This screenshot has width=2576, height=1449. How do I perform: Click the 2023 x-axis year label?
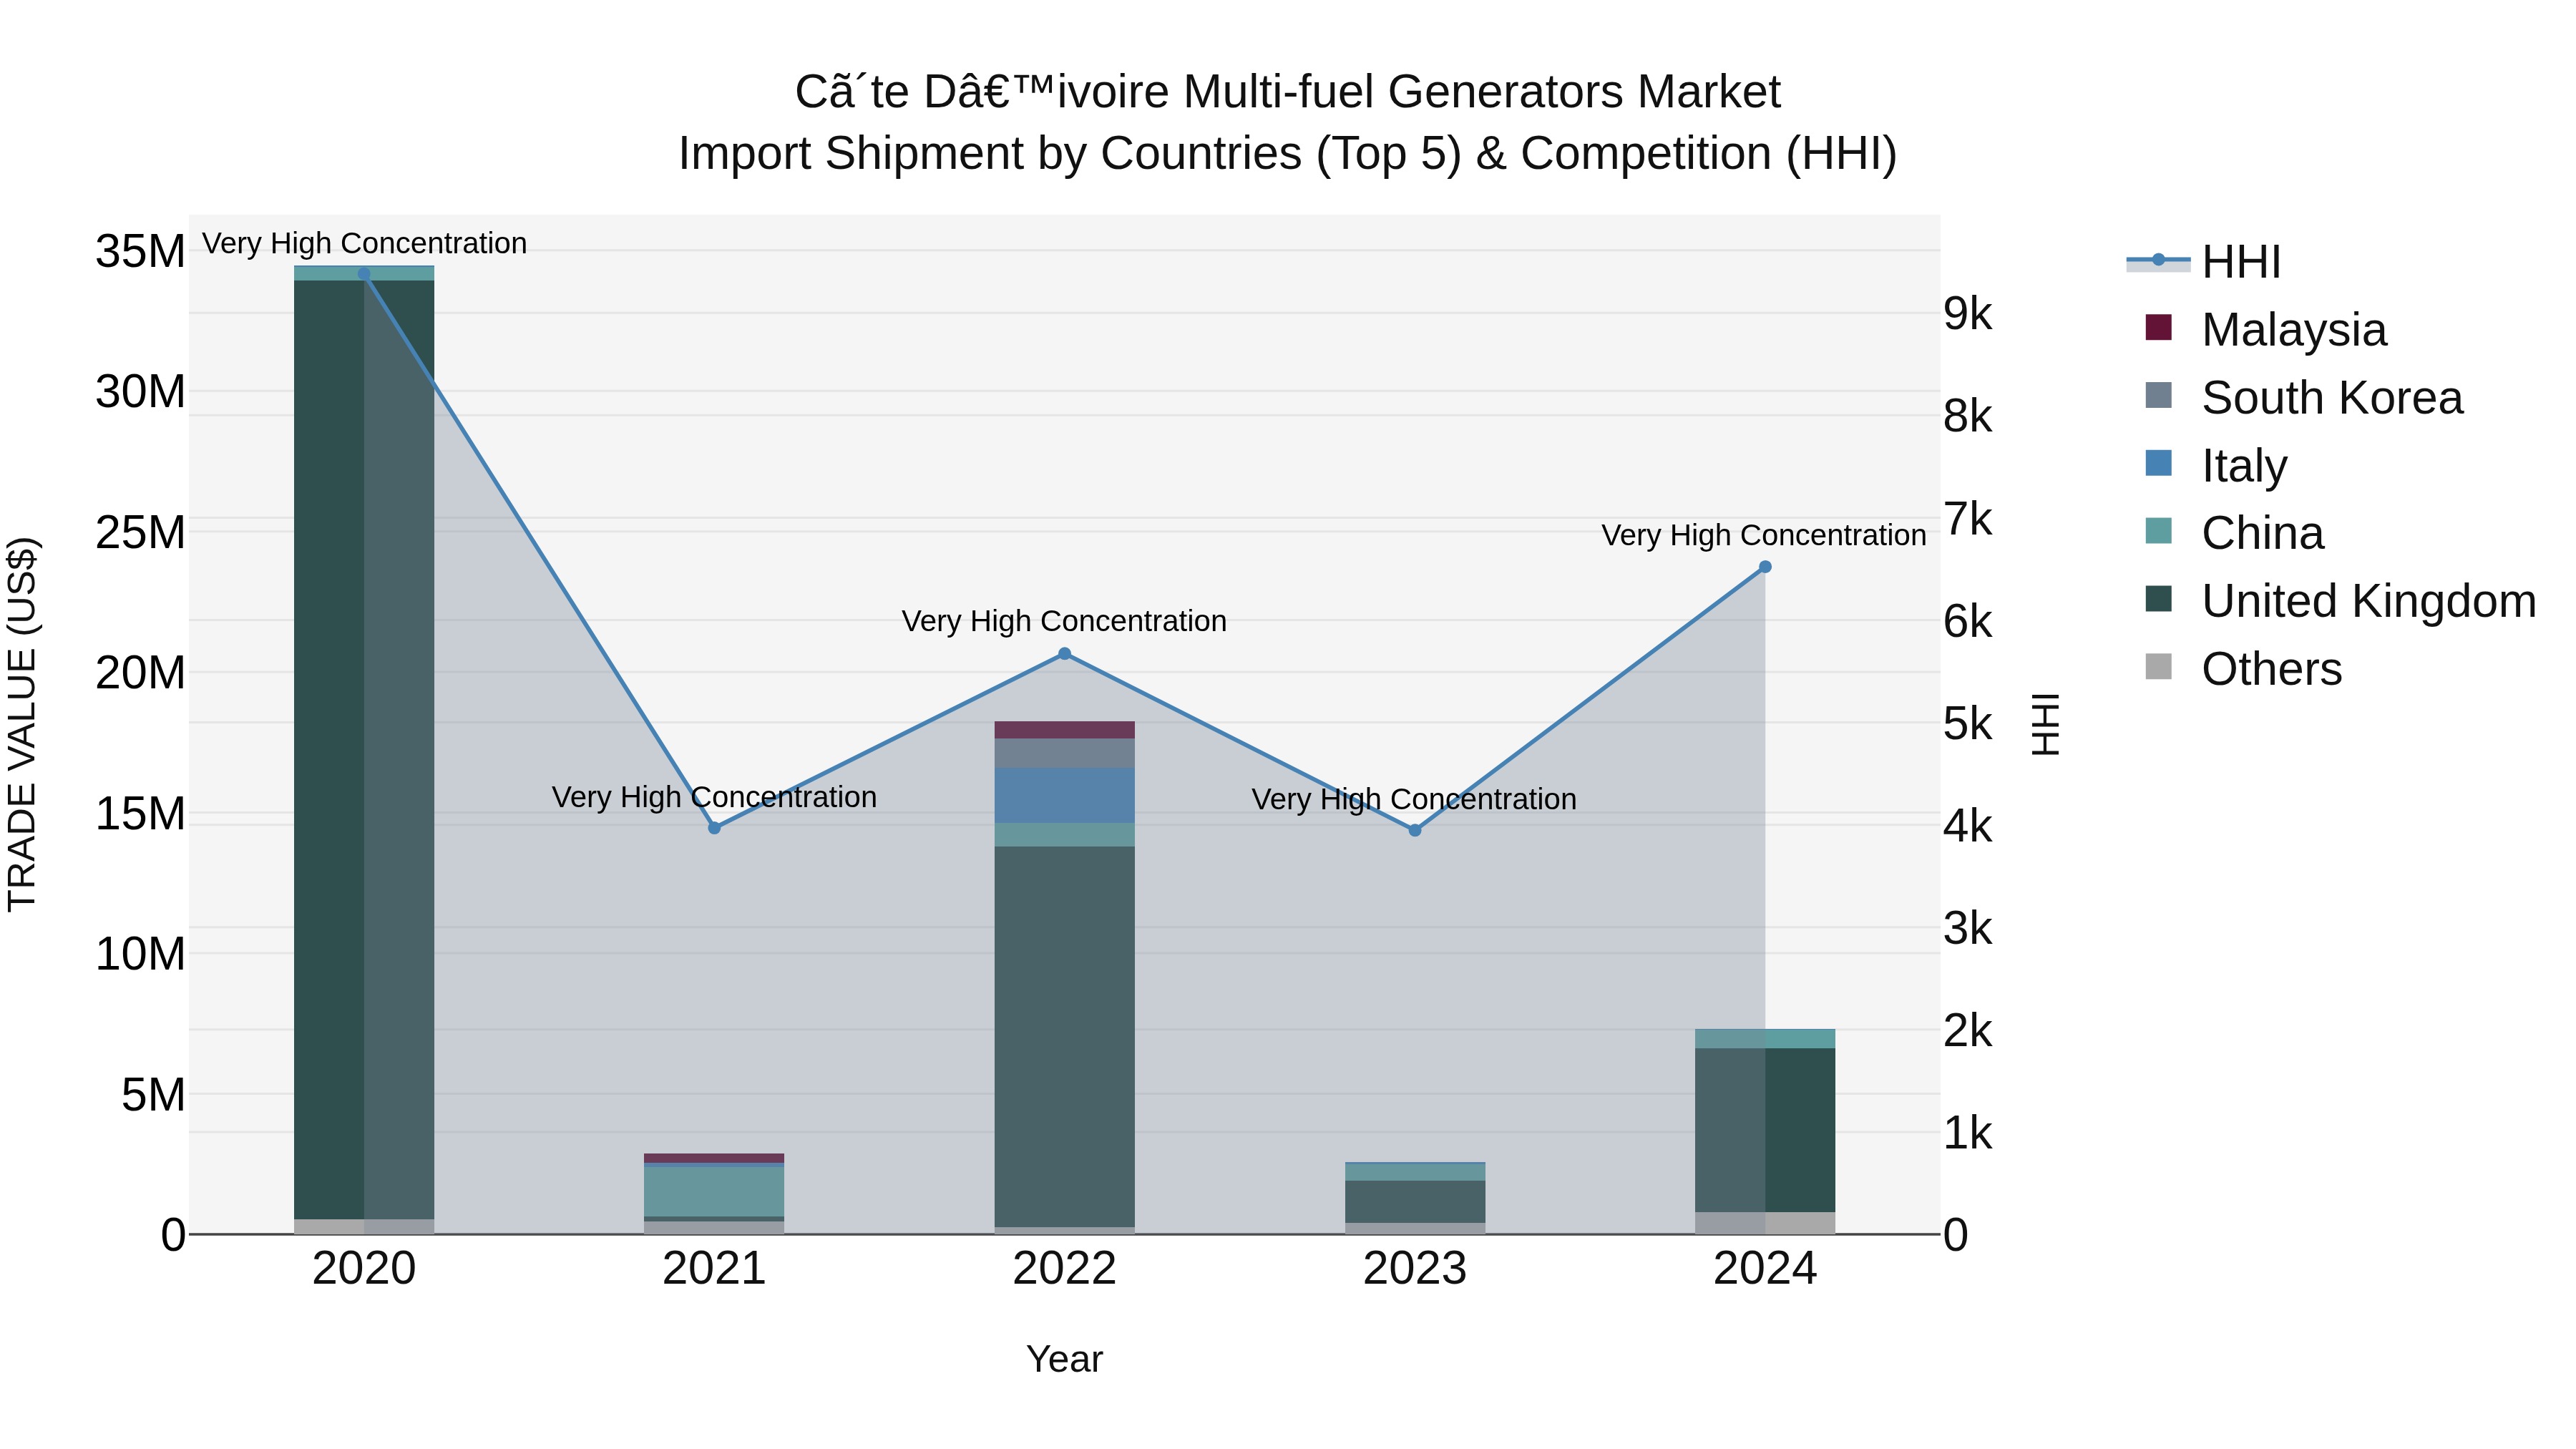point(1415,1269)
